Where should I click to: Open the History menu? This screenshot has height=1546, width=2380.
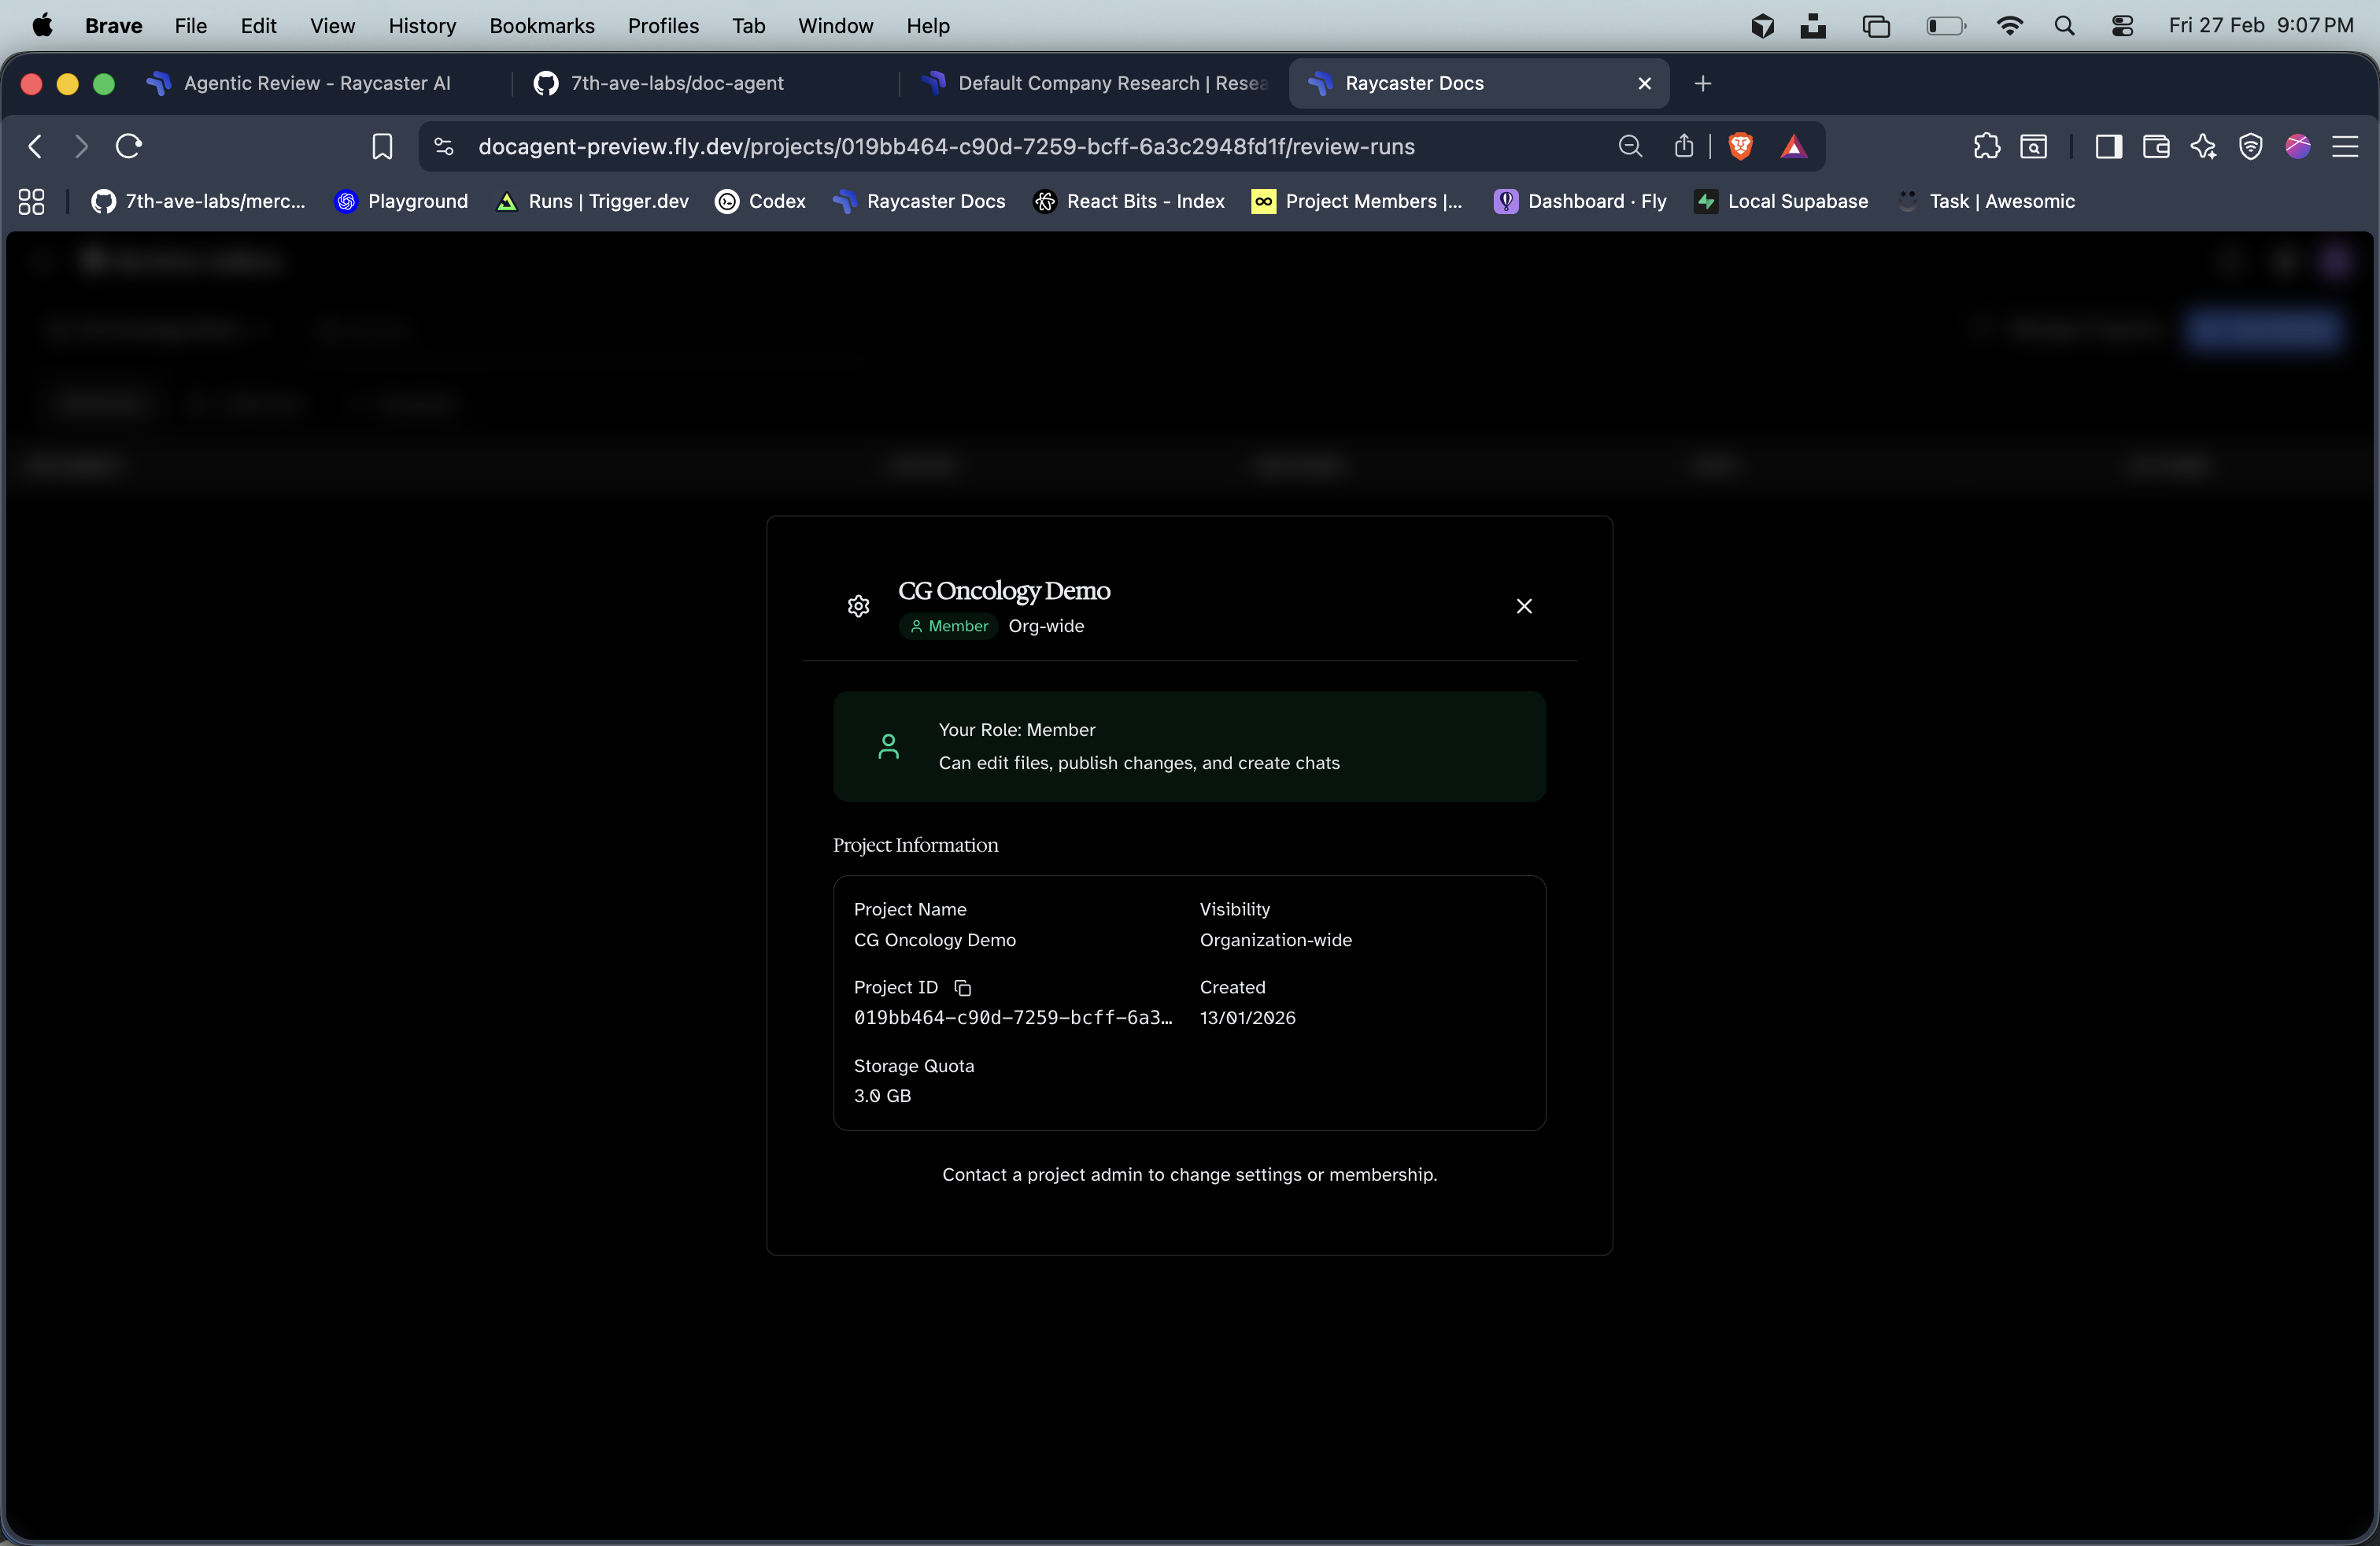tap(422, 26)
